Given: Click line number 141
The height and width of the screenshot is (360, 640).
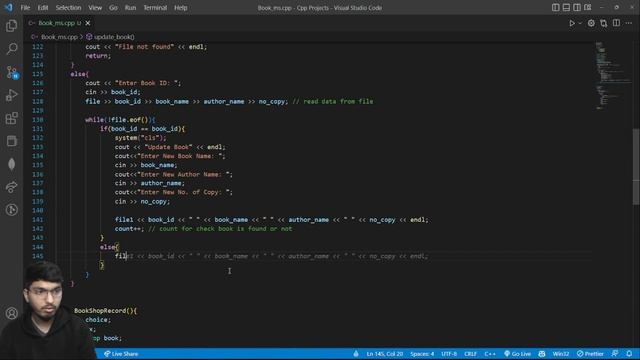Looking at the screenshot, I should click(38, 220).
